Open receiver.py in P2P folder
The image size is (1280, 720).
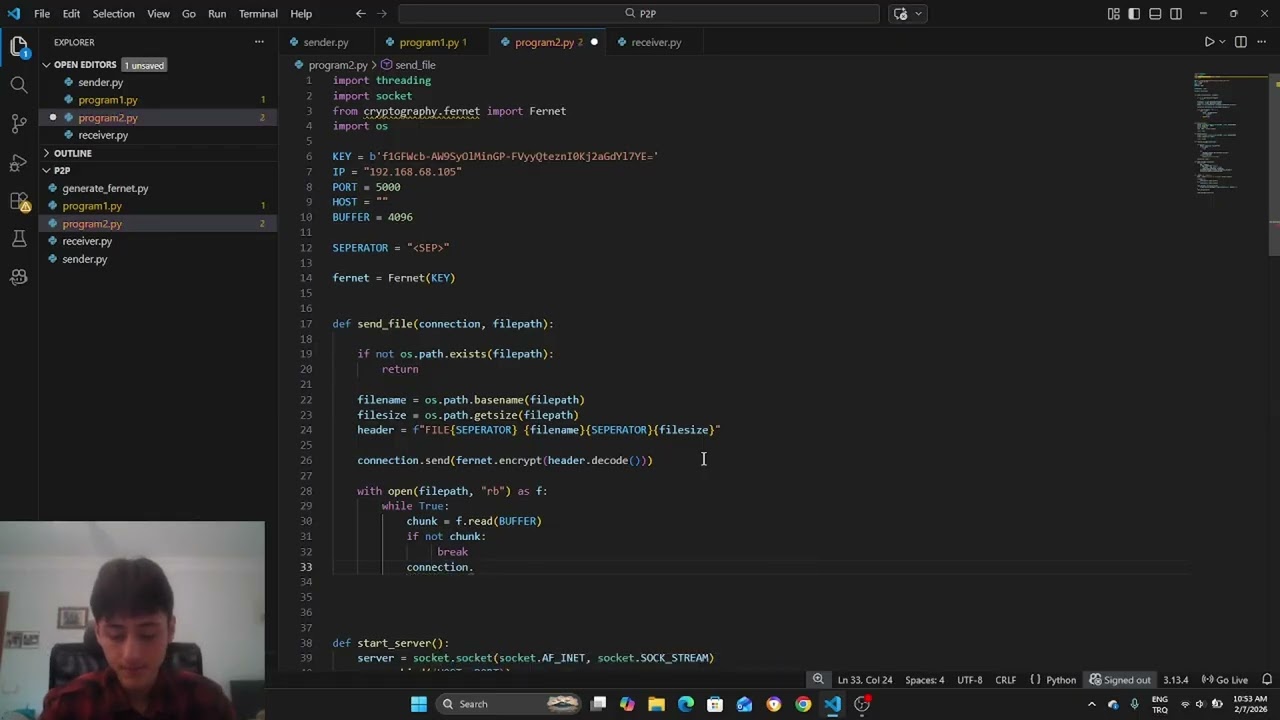[87, 241]
